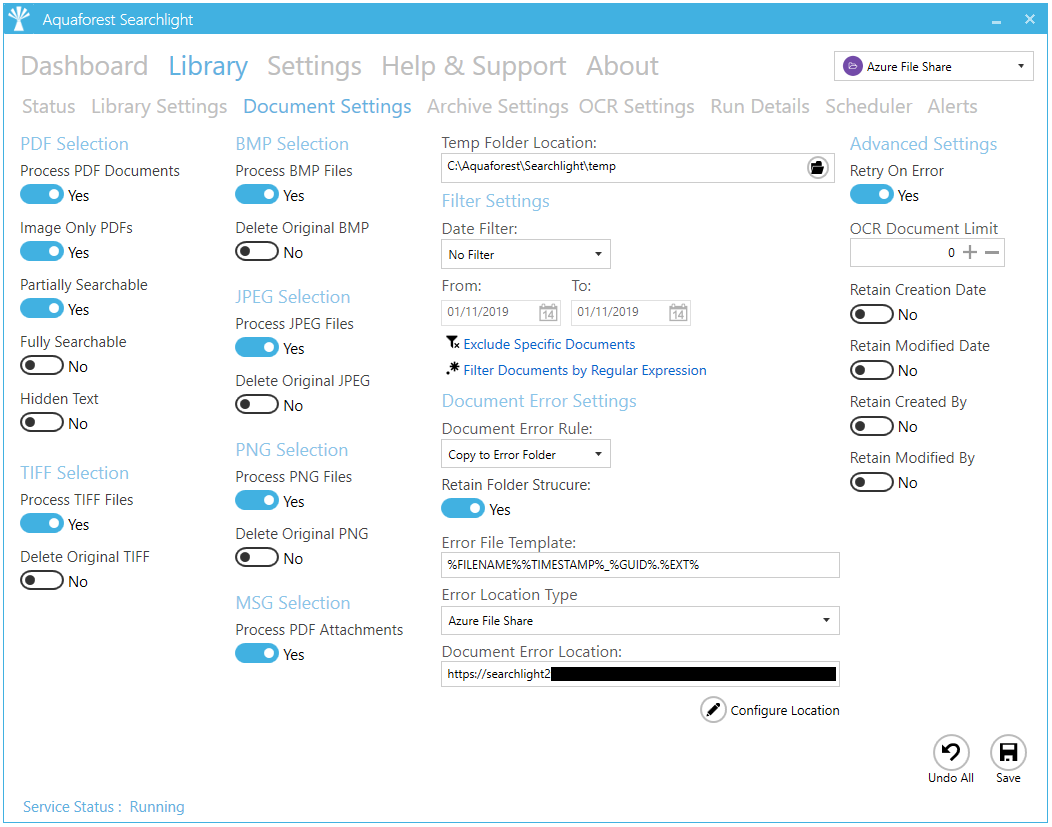Switch to the OCR Settings tab
Image resolution: width=1052 pixels, height=827 pixels.
(636, 107)
